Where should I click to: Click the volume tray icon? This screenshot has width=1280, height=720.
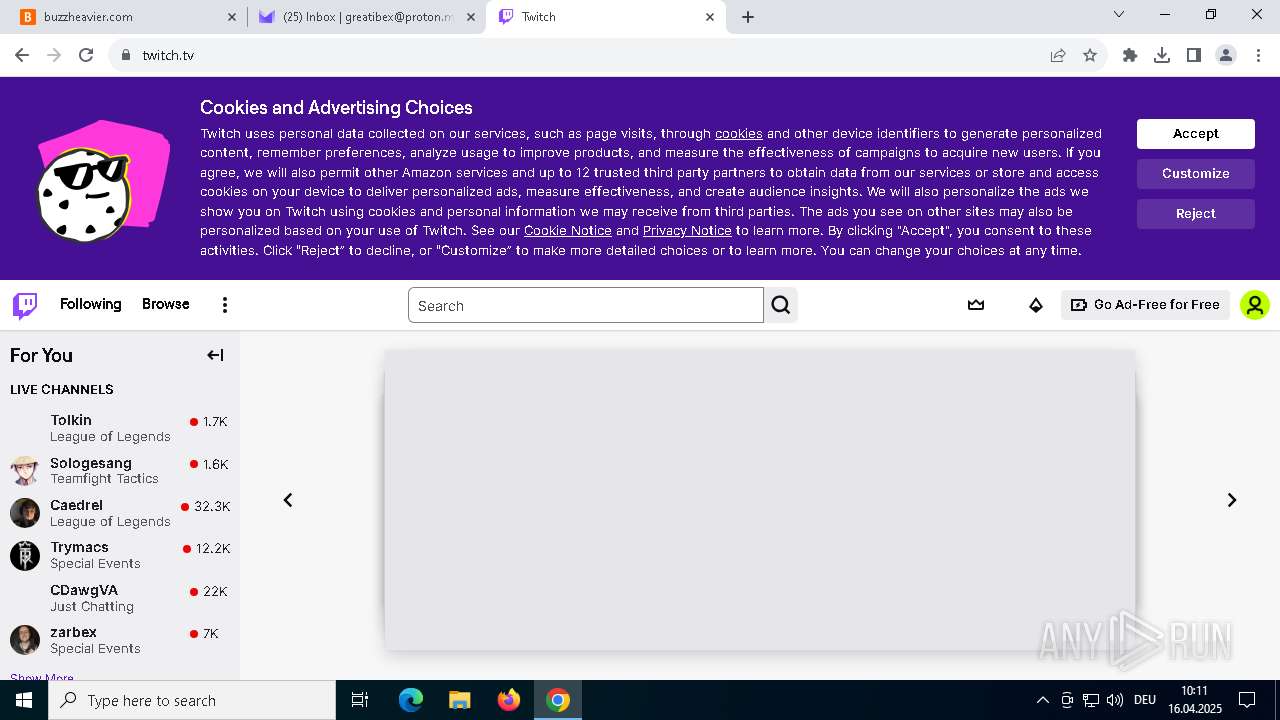point(1115,700)
